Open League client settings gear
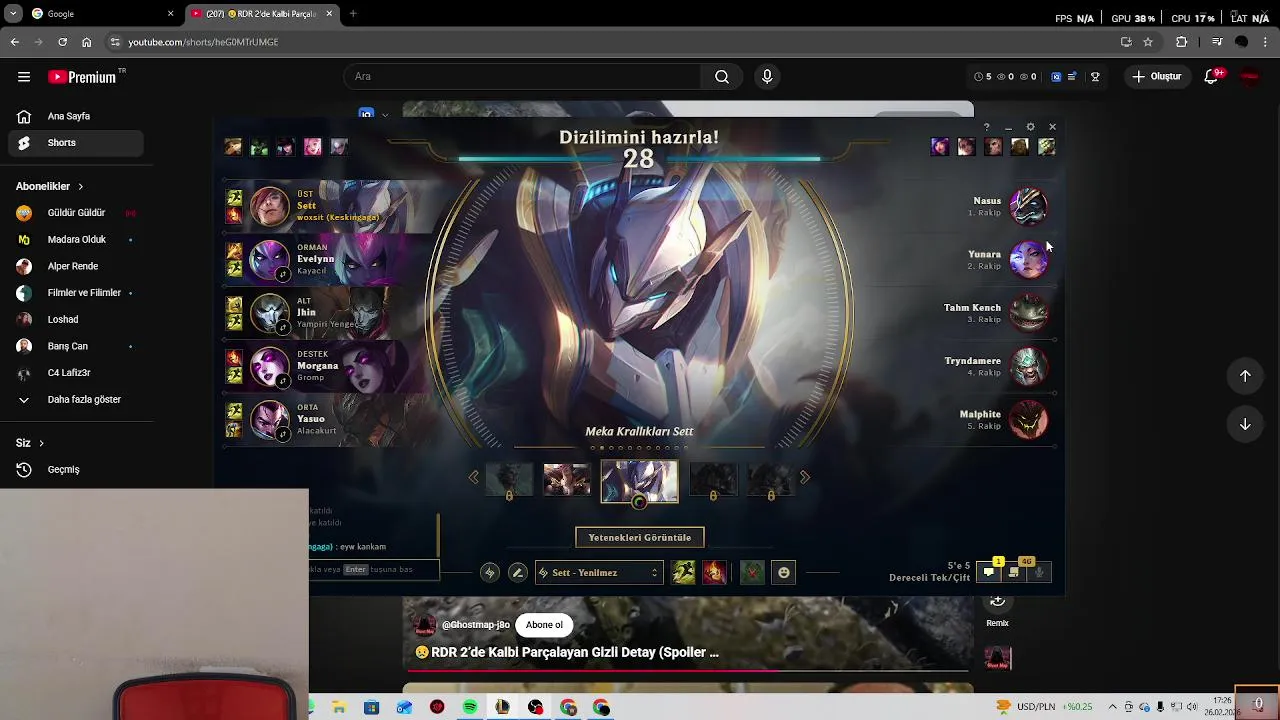Image resolution: width=1280 pixels, height=720 pixels. point(1030,127)
